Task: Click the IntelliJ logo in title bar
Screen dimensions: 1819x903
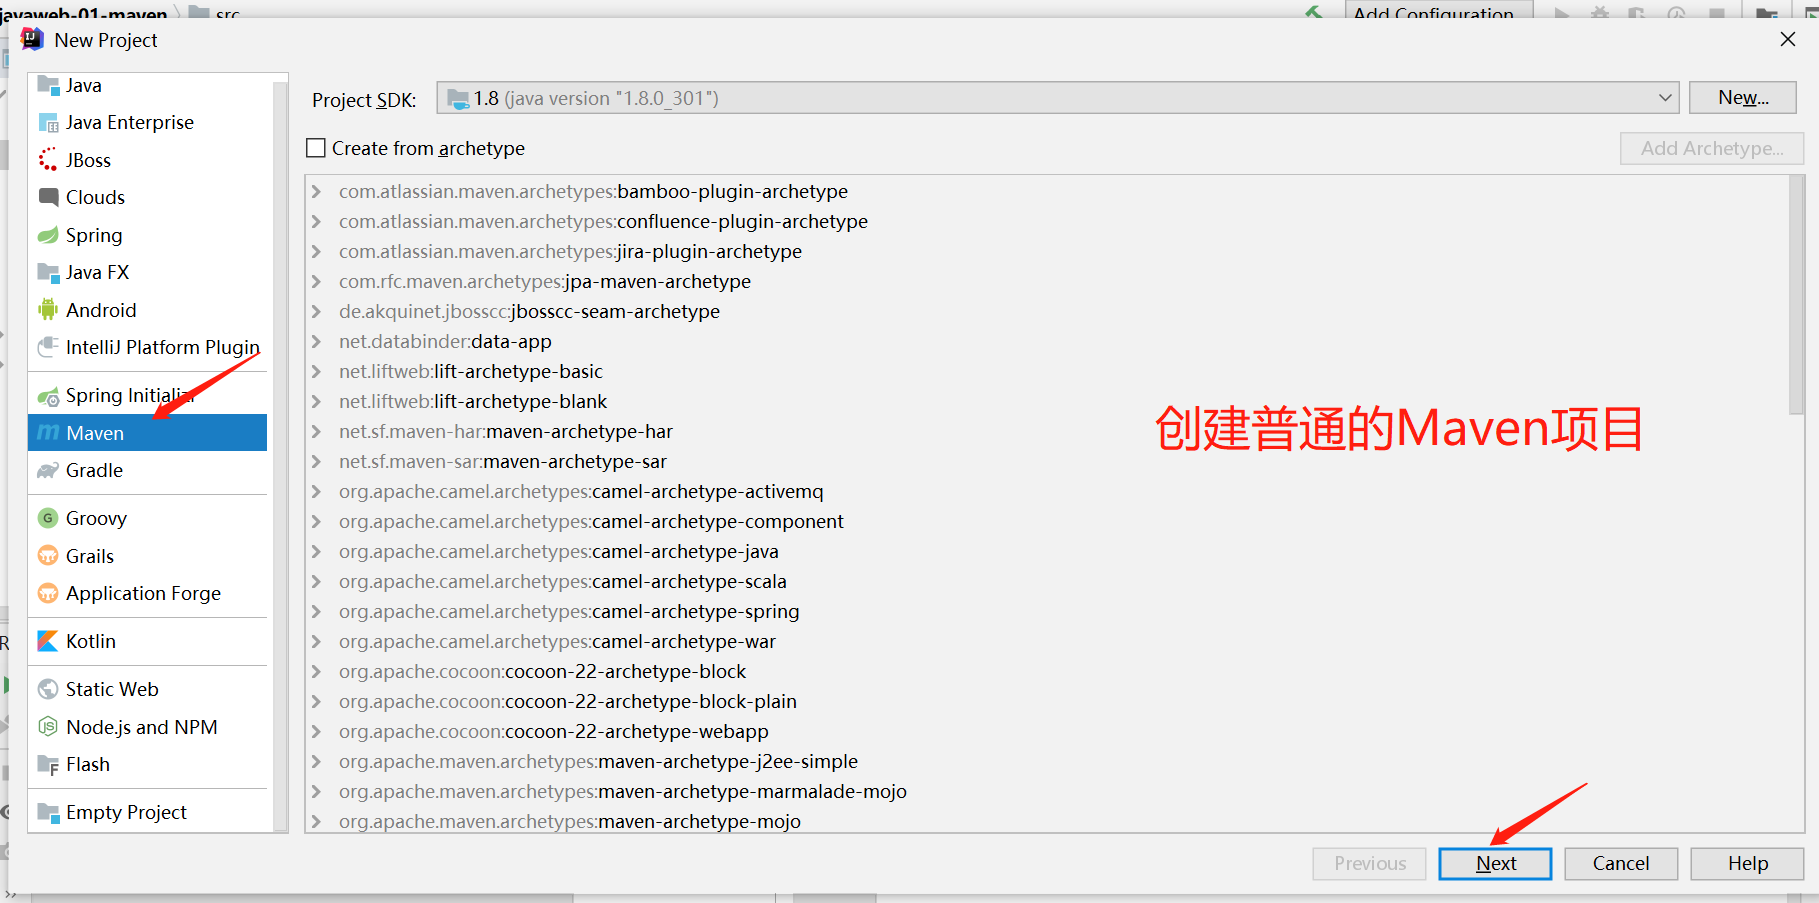Action: 32,39
